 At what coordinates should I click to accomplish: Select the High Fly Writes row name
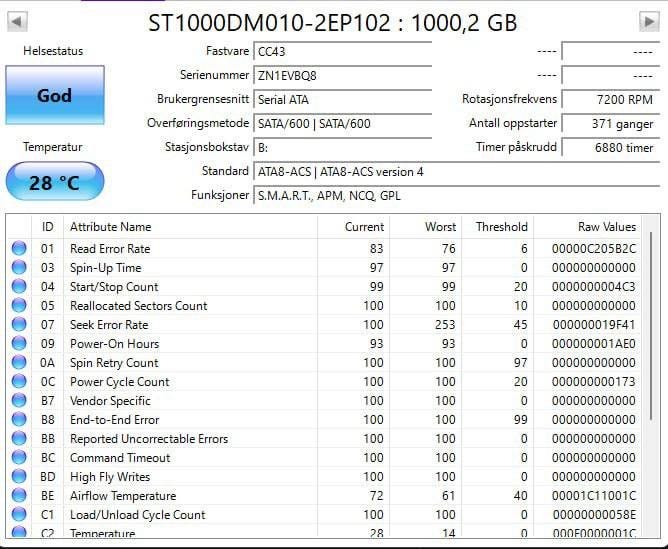tap(110, 477)
